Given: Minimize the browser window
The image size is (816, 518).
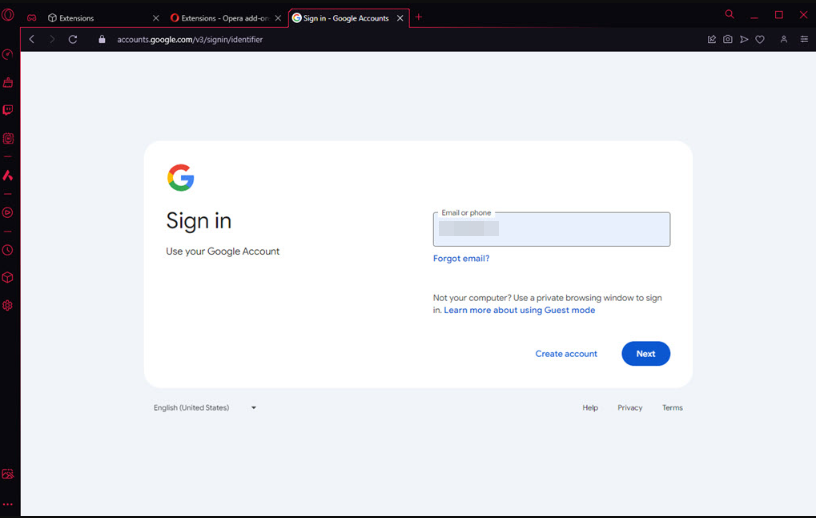Looking at the screenshot, I should tap(754, 16).
